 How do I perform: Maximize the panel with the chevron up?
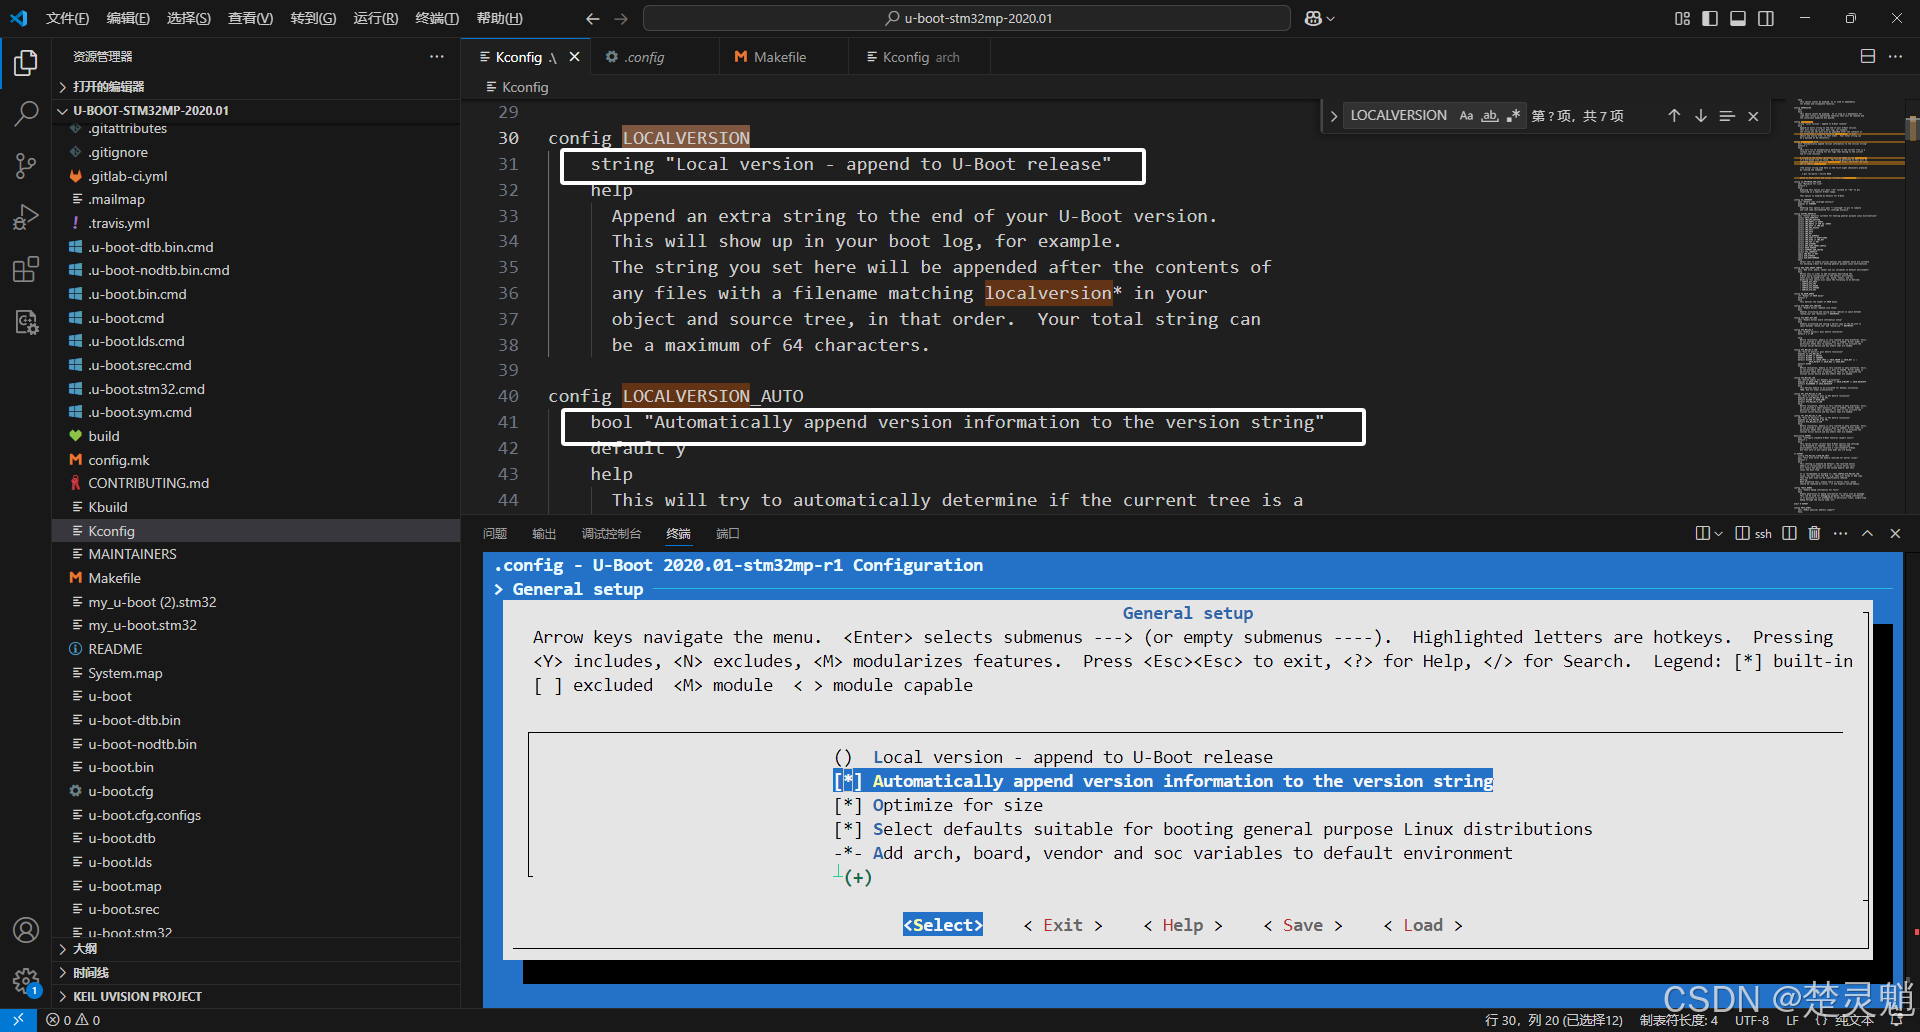point(1867,533)
